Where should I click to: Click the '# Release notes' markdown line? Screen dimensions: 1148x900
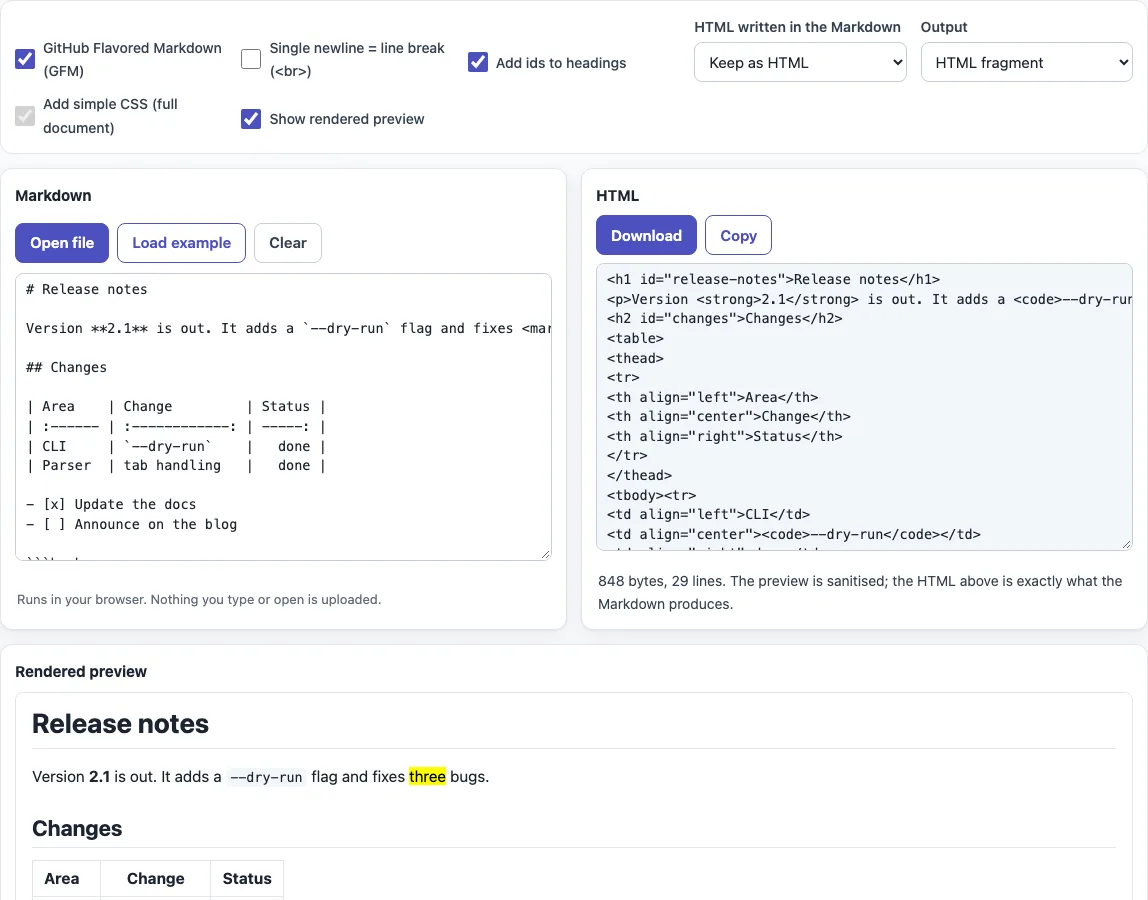coord(87,289)
